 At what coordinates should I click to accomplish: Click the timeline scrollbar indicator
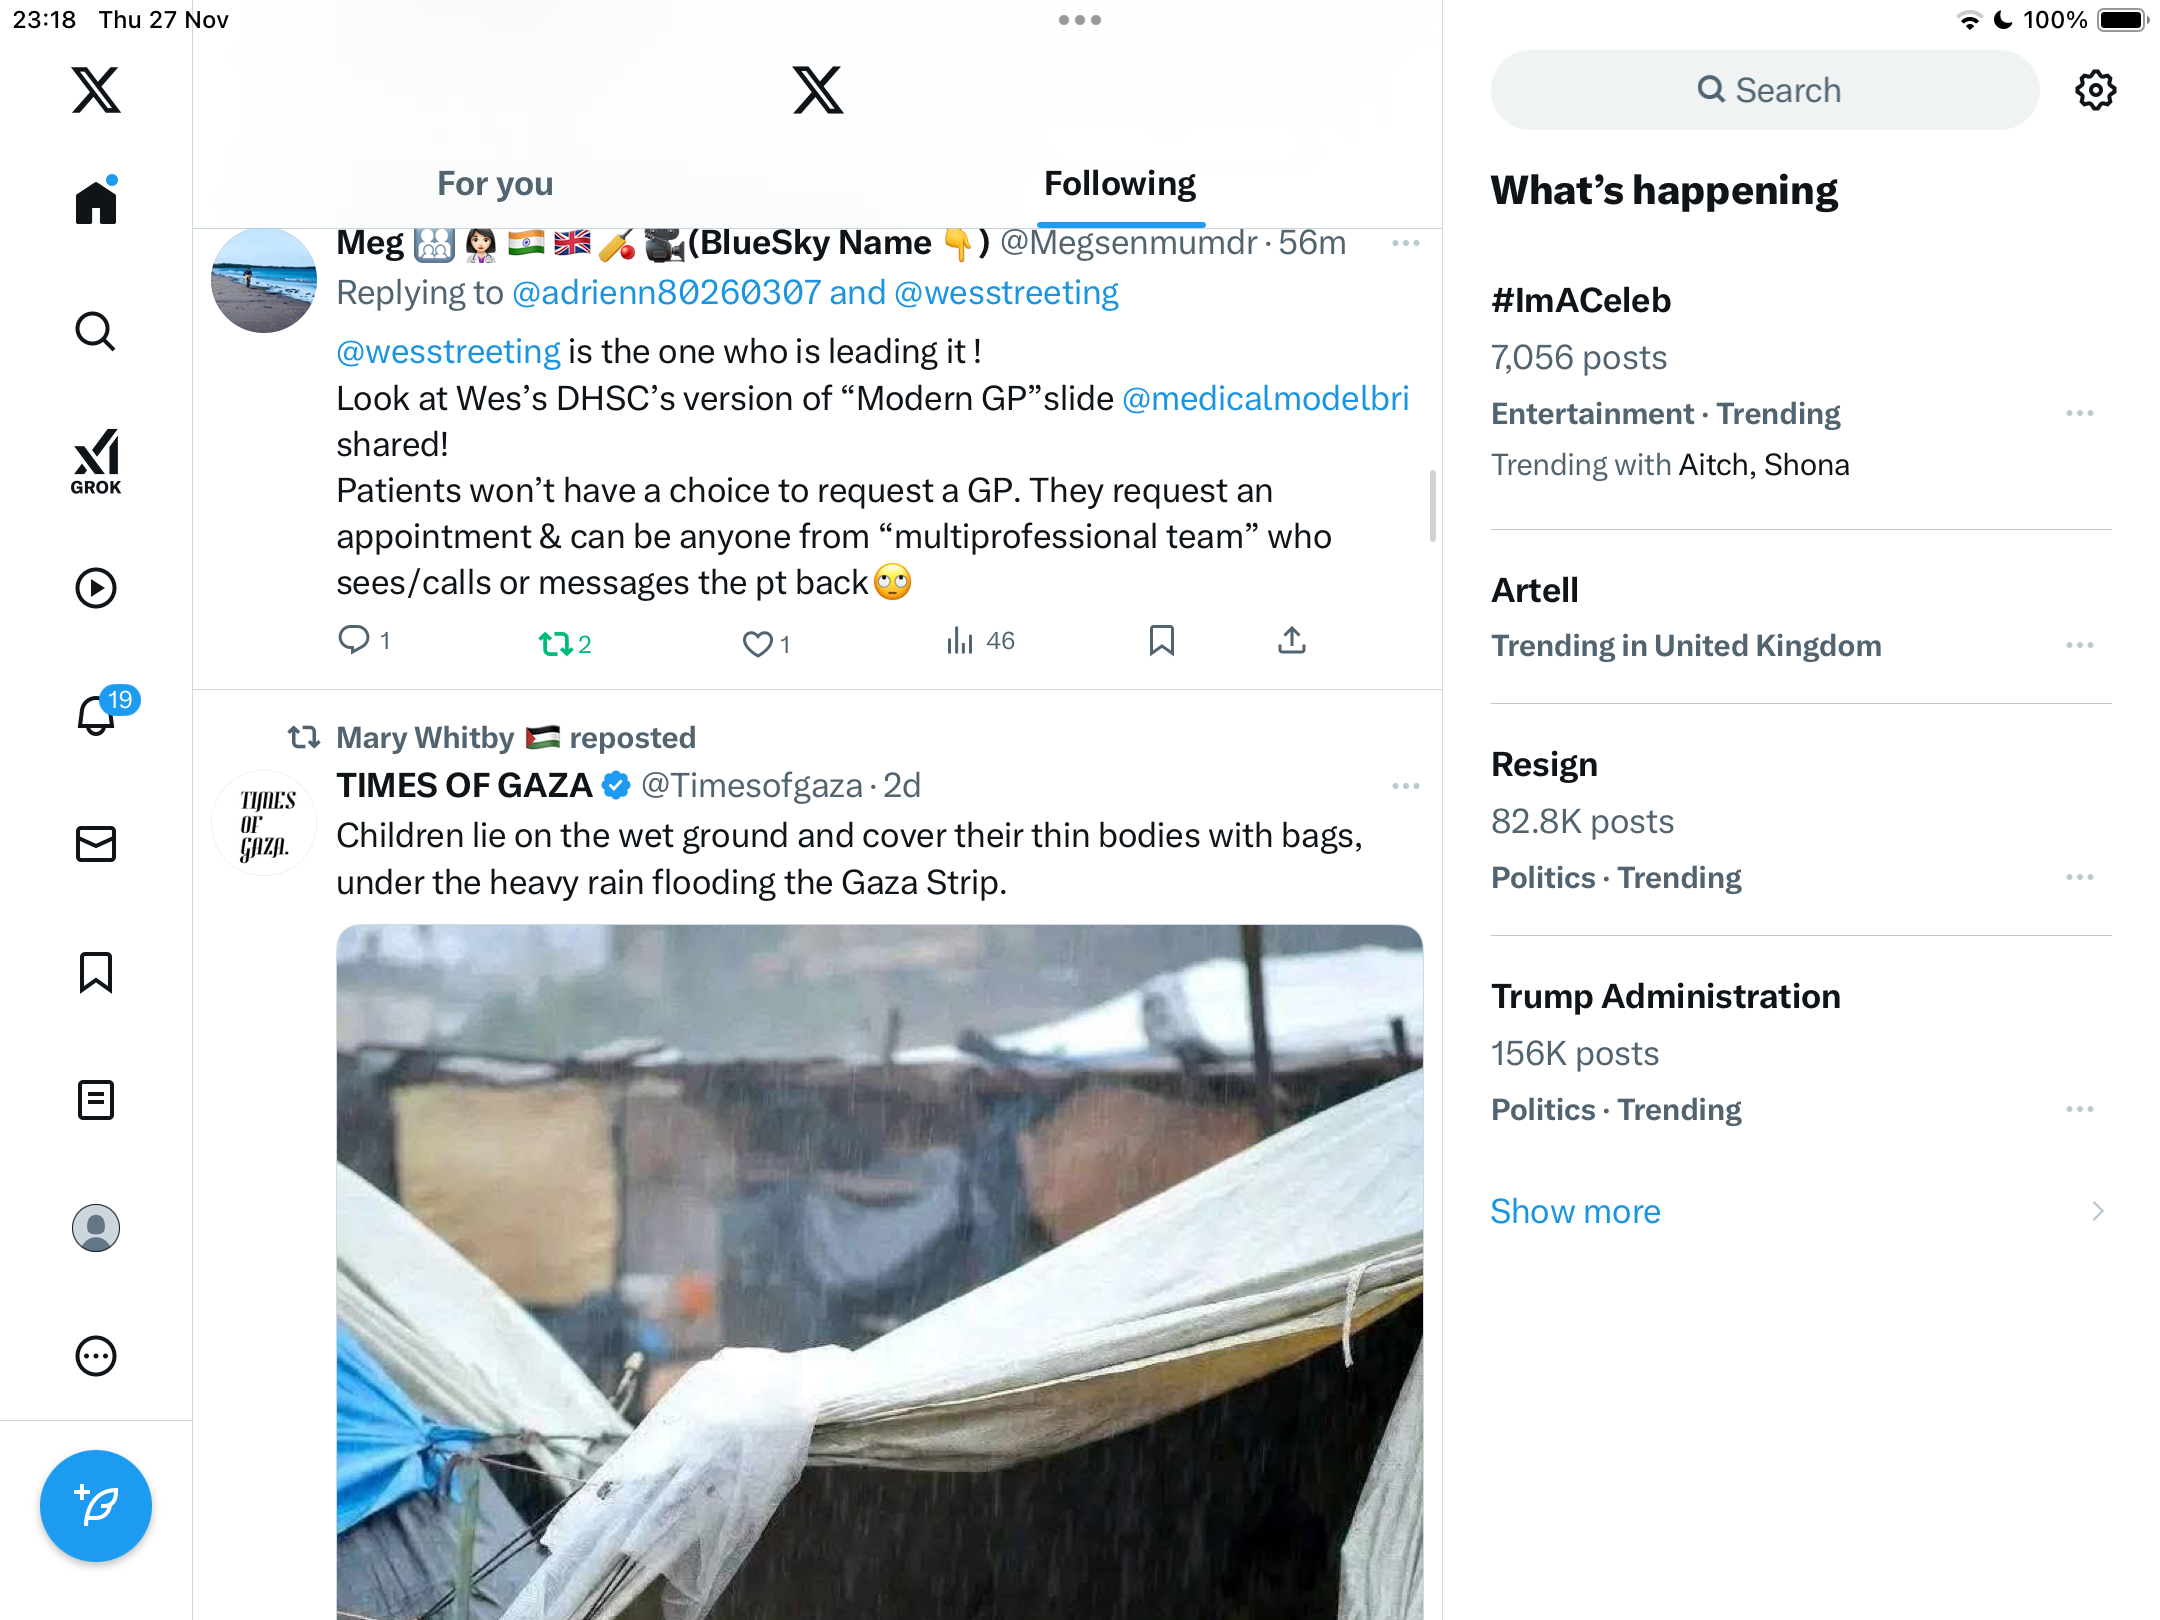[x=1432, y=505]
